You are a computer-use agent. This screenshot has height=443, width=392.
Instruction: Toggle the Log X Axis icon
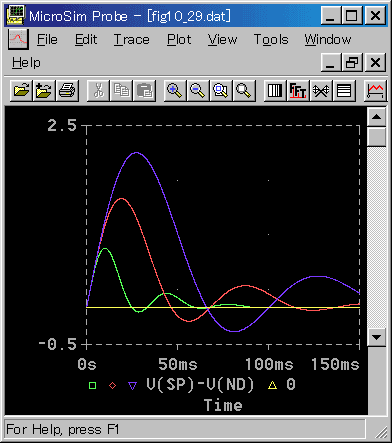[275, 91]
